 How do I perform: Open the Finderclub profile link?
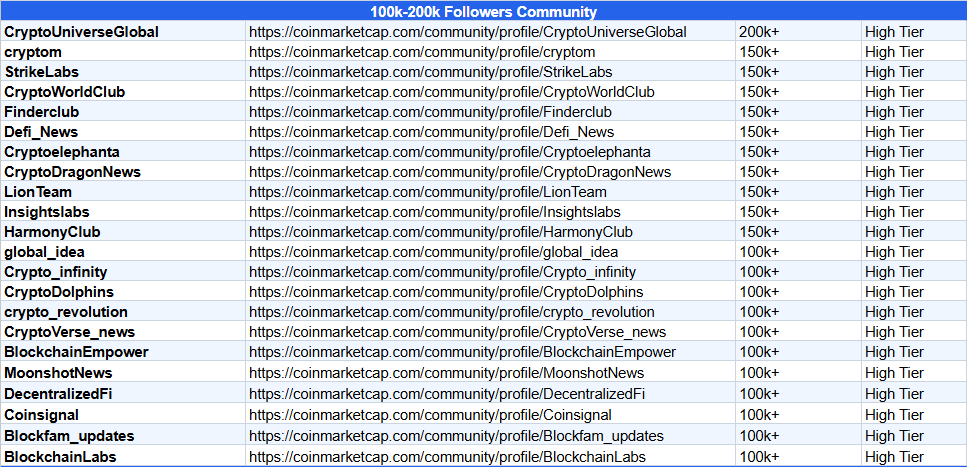click(430, 112)
